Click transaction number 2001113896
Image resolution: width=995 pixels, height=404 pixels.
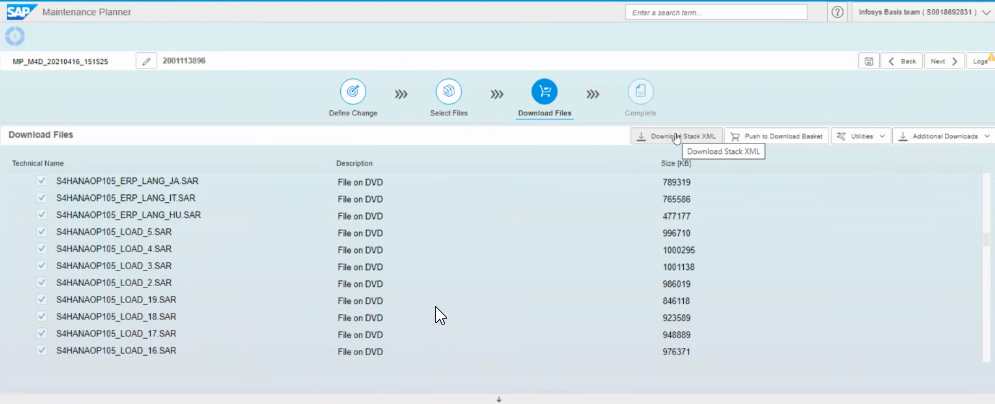184,61
